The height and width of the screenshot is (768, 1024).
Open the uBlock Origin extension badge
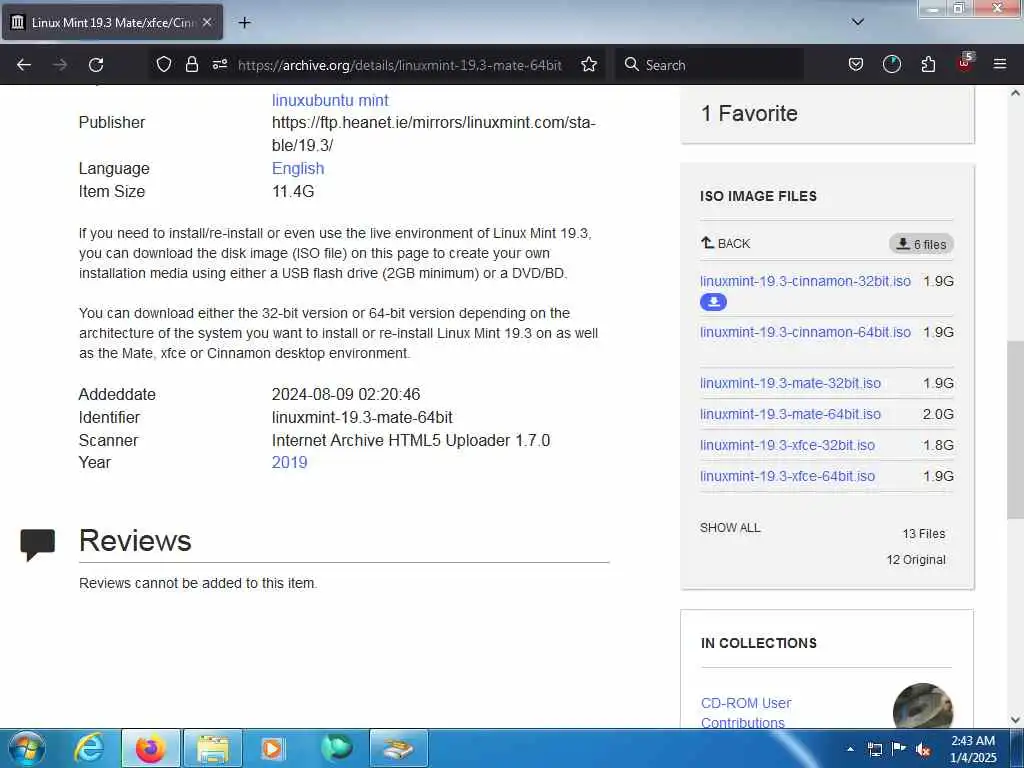pyautogui.click(x=965, y=63)
